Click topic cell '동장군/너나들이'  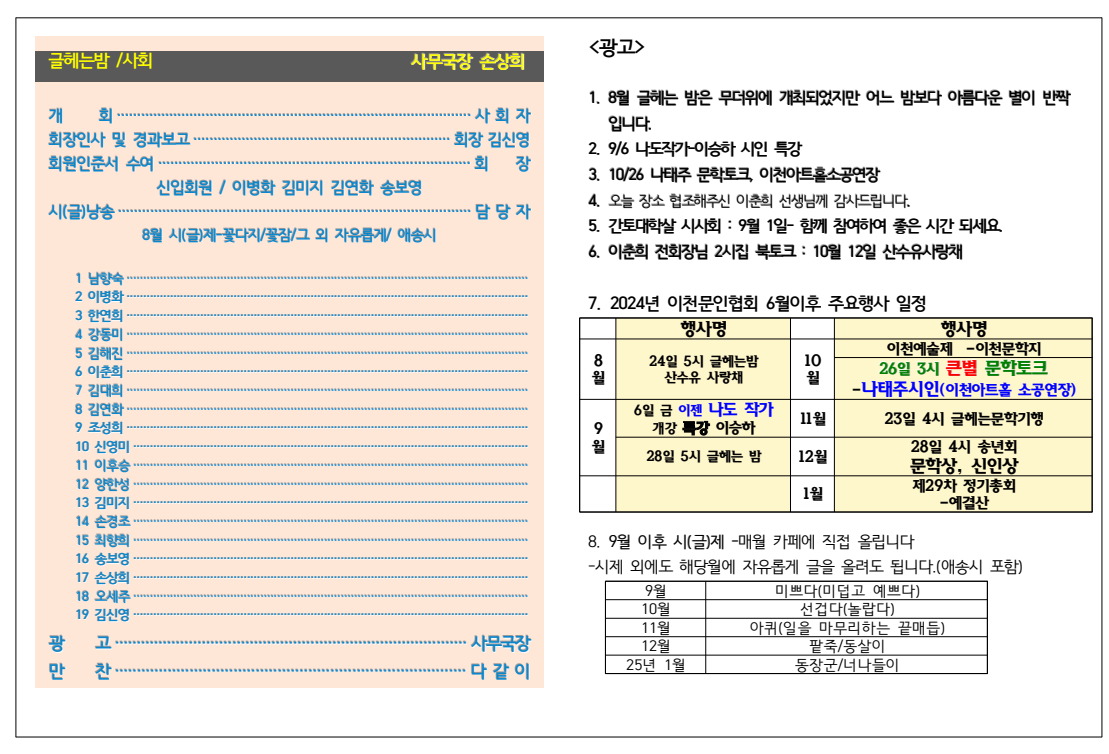[847, 665]
